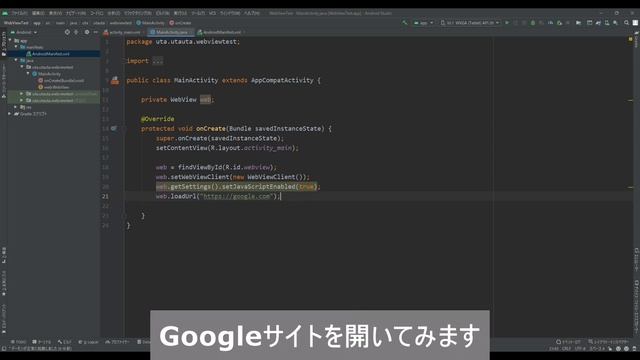Click the override gutter icon beside onCreate
Viewport: 640px width, 360px height.
[114, 129]
